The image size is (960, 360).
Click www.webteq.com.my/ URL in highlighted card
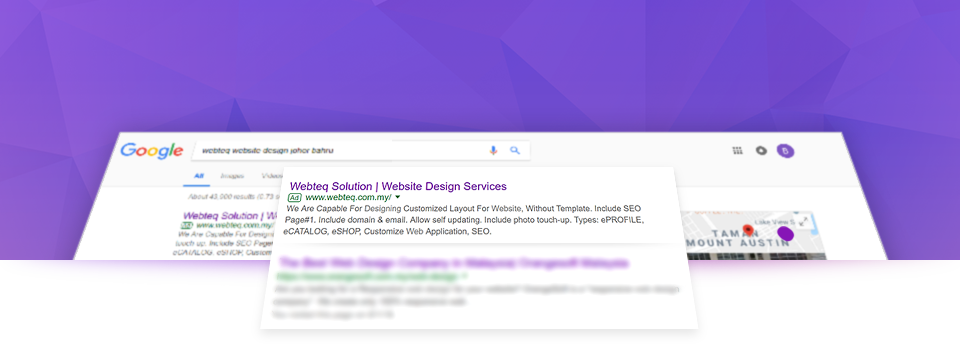(348, 197)
